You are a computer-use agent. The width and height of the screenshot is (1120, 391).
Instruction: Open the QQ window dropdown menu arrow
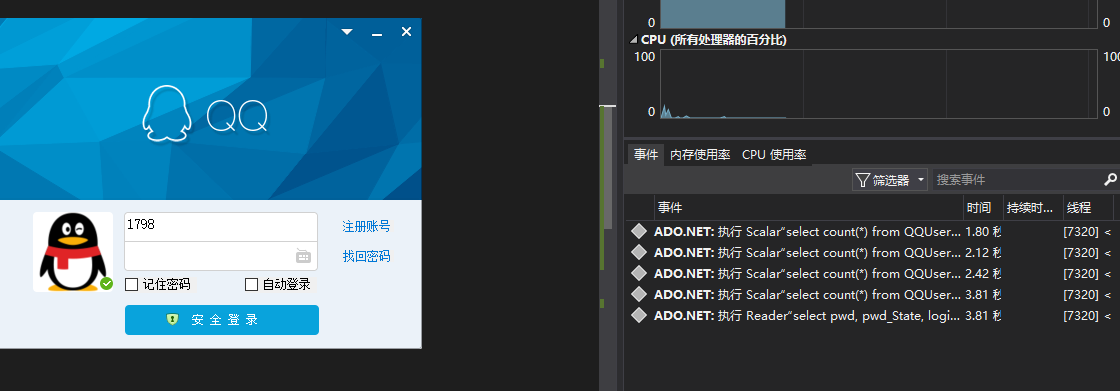click(347, 31)
